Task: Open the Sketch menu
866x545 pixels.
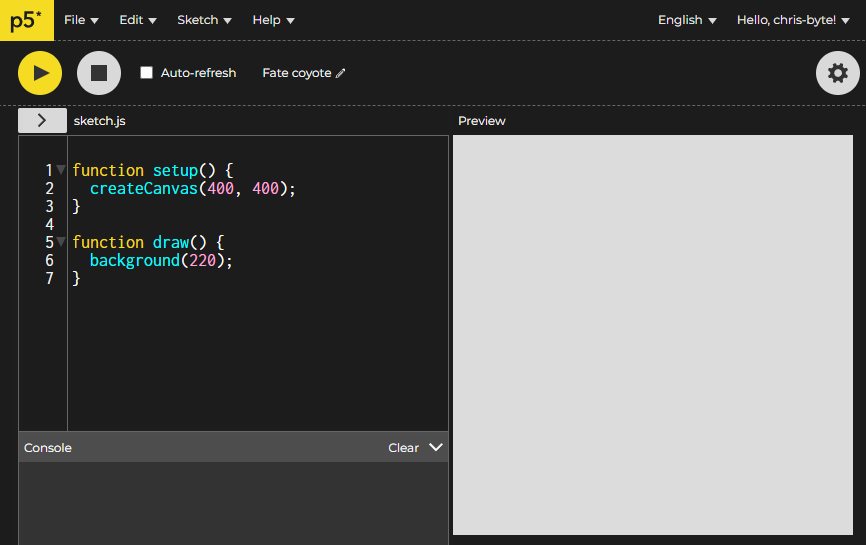Action: point(204,20)
